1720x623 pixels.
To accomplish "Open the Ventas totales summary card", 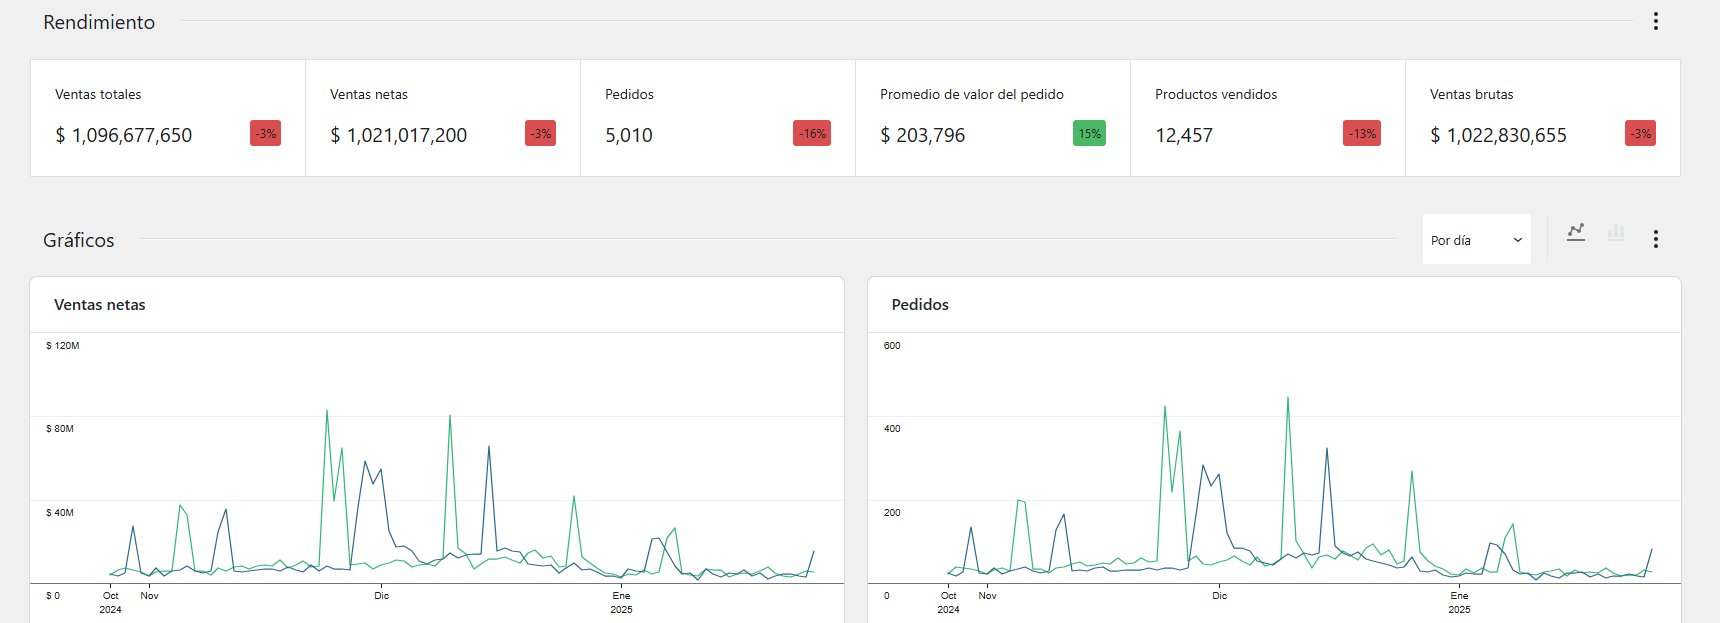I will (x=167, y=118).
